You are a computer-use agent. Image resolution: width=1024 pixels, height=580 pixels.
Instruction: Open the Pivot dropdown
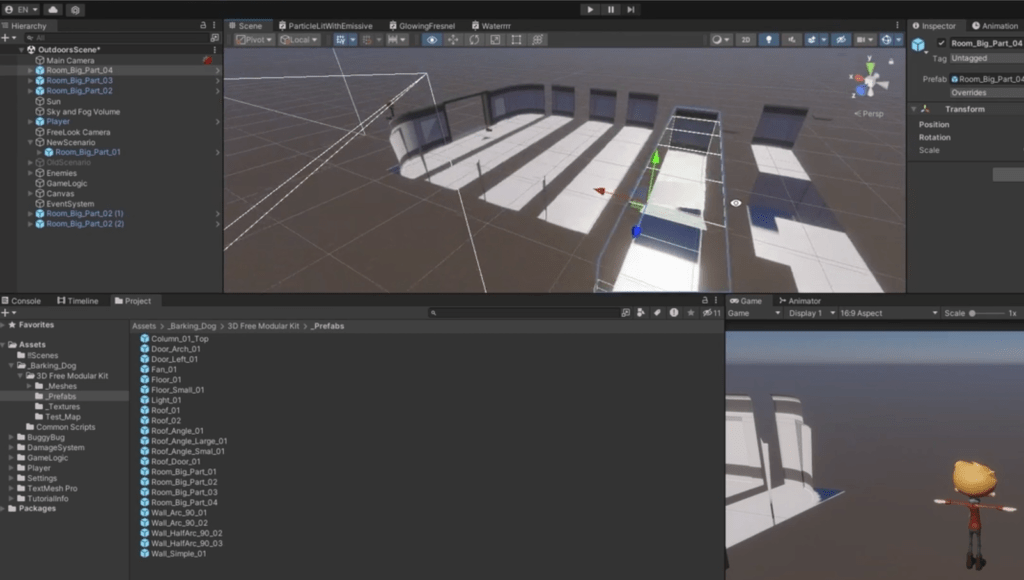tap(253, 40)
